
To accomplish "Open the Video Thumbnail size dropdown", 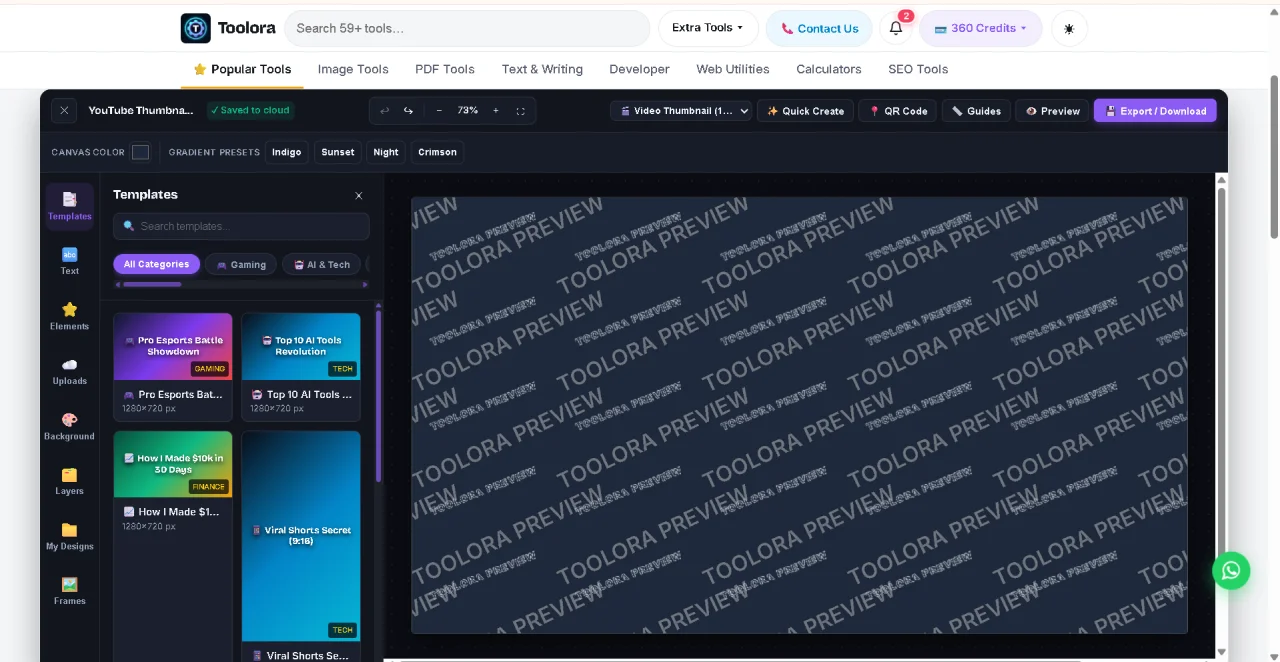I will coord(681,111).
